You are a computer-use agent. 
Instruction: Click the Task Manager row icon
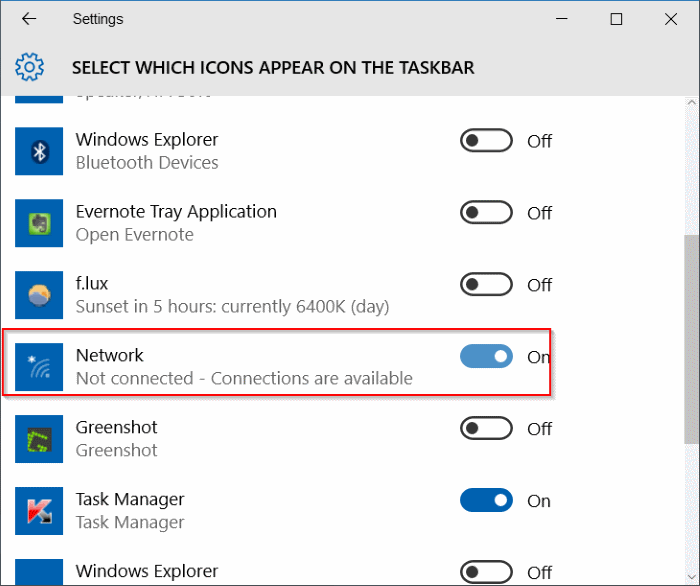pos(39,511)
